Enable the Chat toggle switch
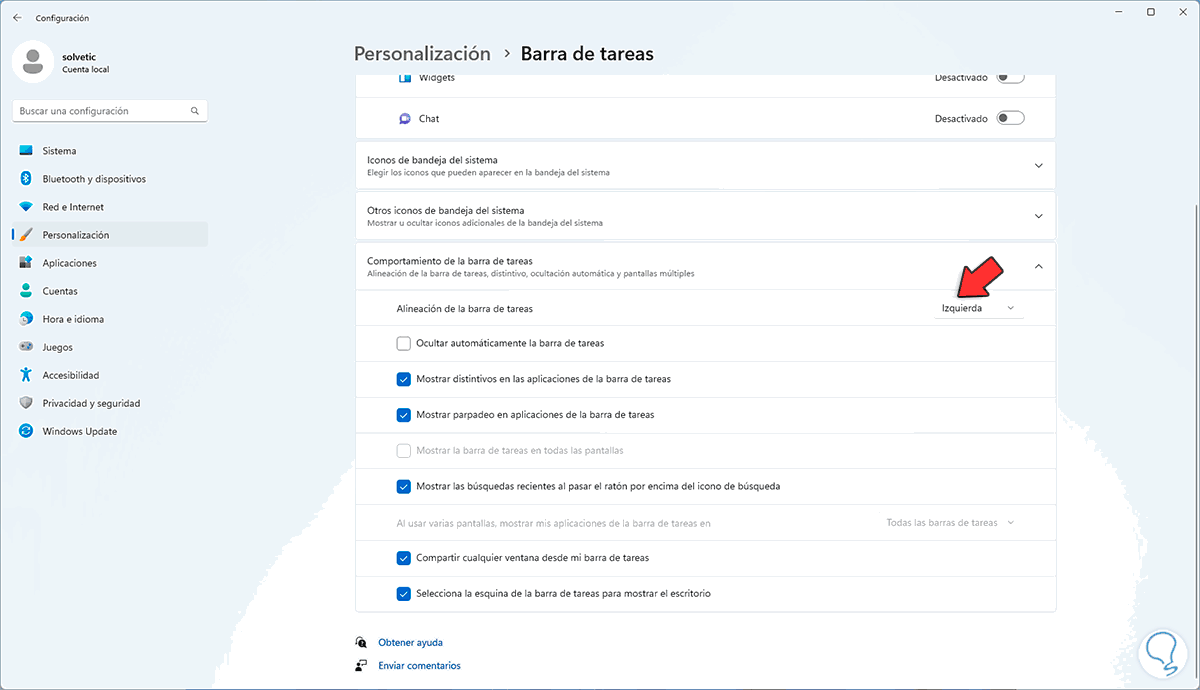 pyautogui.click(x=1010, y=118)
